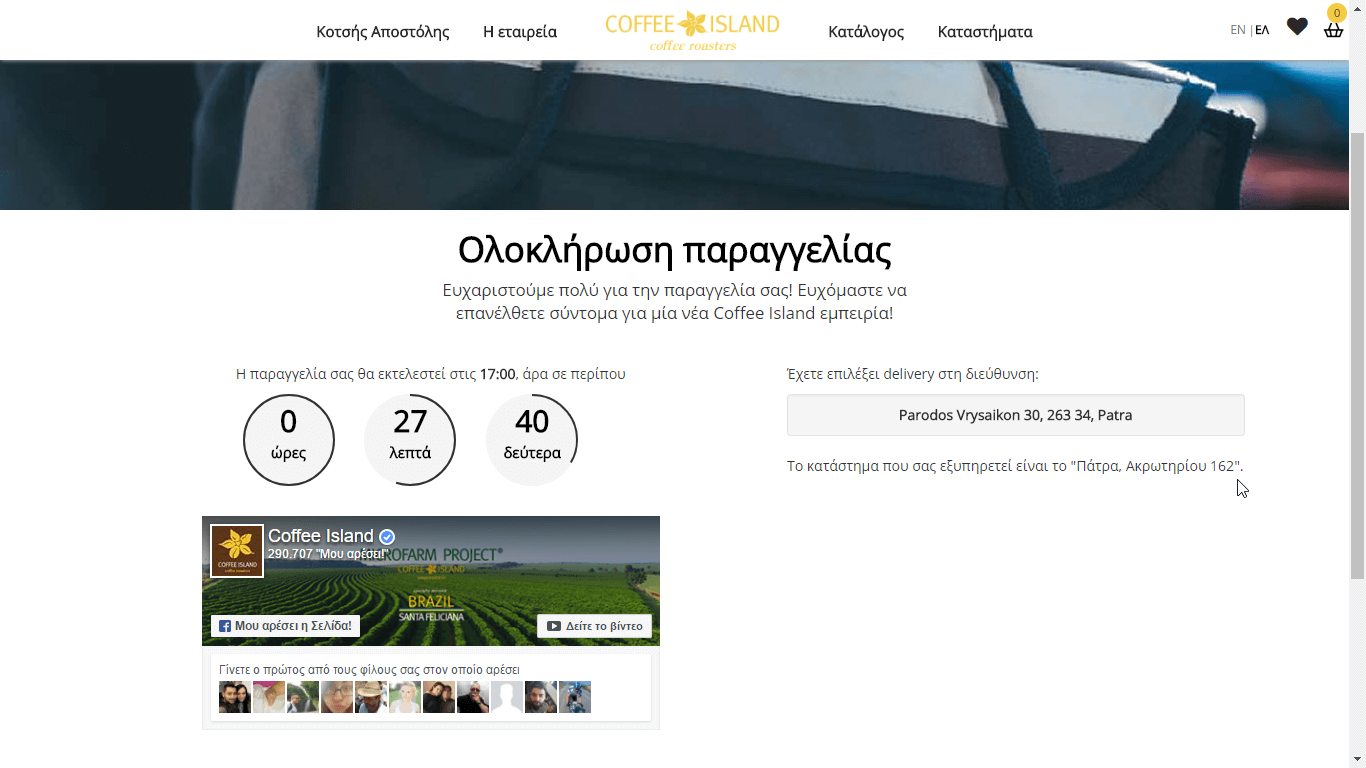Click the Έχετε επιλέξει delivery στη διεύθυνση text

click(913, 374)
